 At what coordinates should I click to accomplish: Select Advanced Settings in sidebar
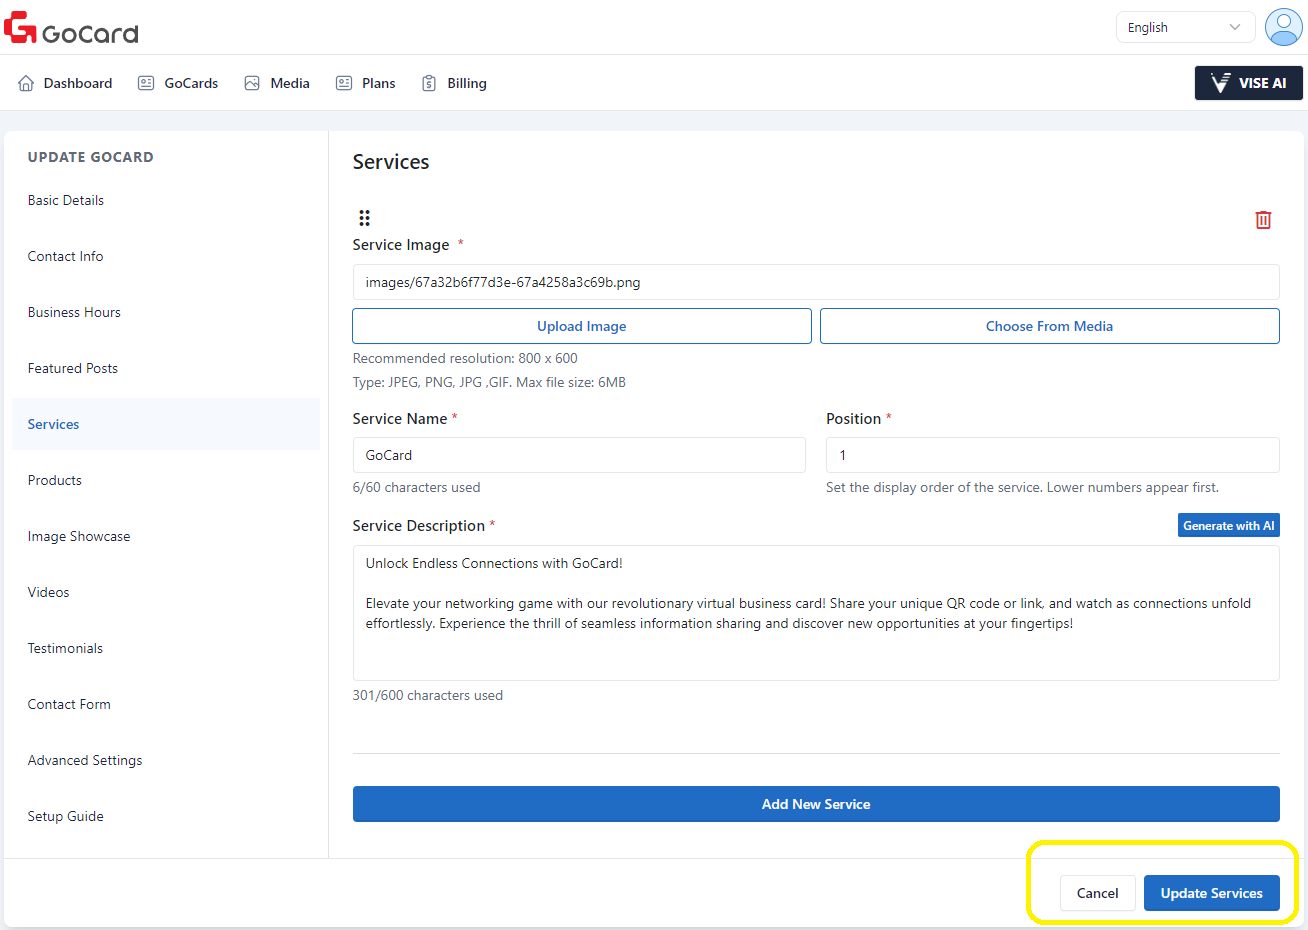pos(85,760)
